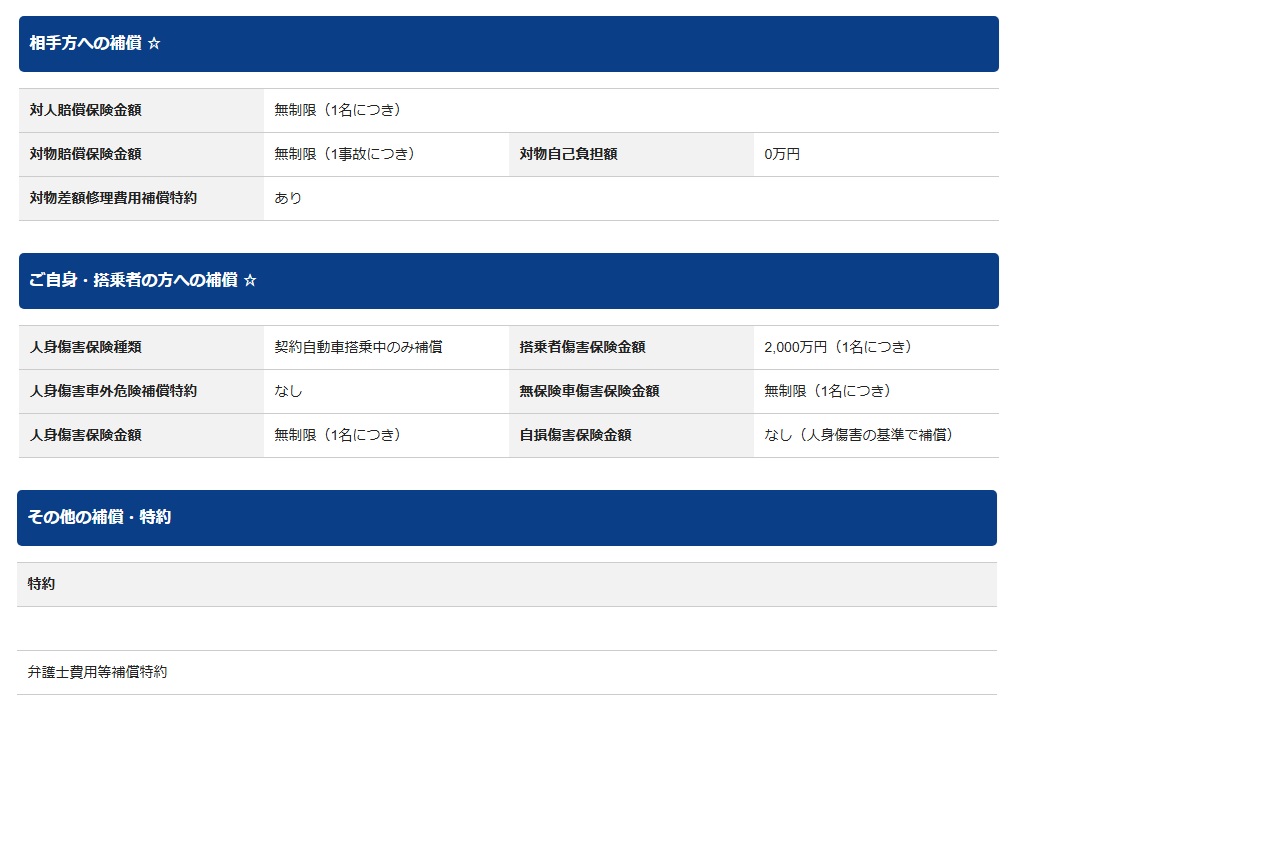
Task: Click the 対物賠償保険金額 row label
Action: pyautogui.click(x=86, y=154)
